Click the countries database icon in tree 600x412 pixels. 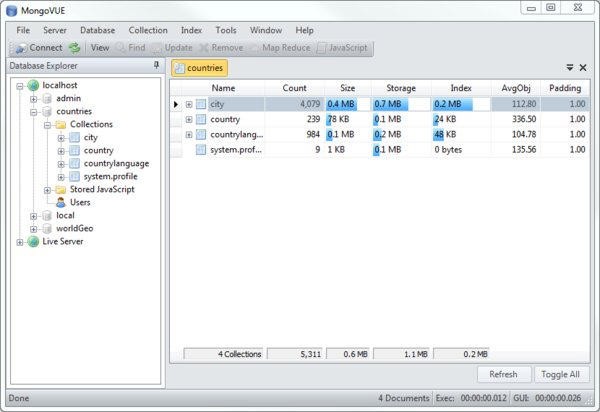(x=47, y=112)
